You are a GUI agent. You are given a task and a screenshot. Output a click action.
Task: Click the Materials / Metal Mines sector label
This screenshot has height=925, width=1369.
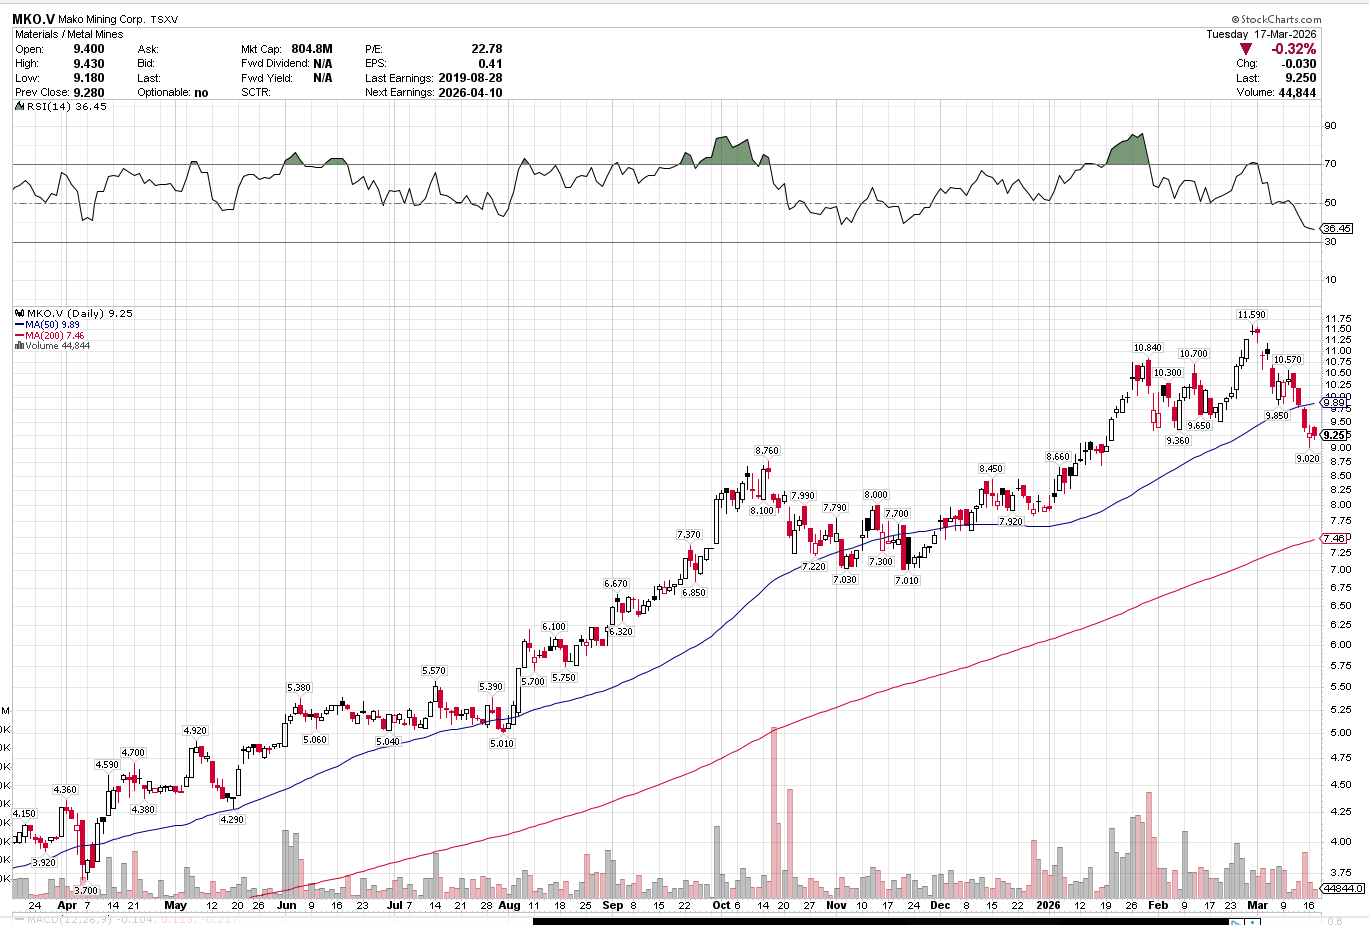coord(69,34)
